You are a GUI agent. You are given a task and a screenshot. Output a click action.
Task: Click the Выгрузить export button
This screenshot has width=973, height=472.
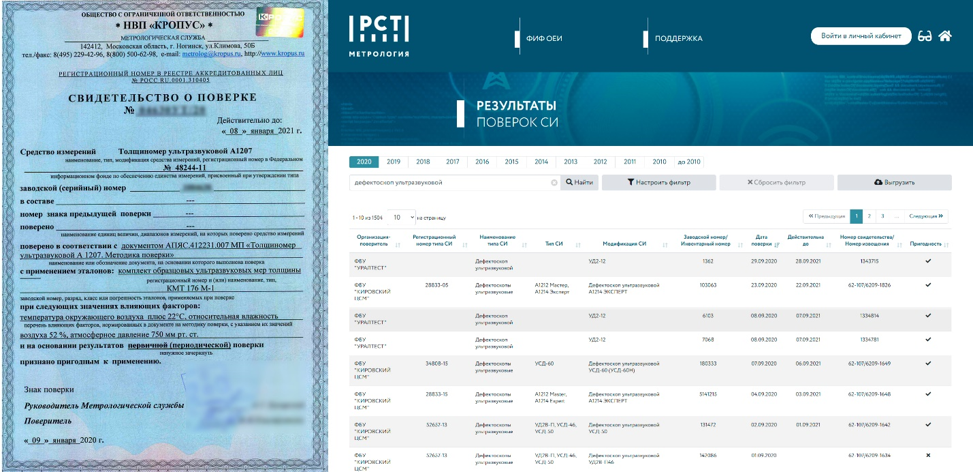pos(894,182)
